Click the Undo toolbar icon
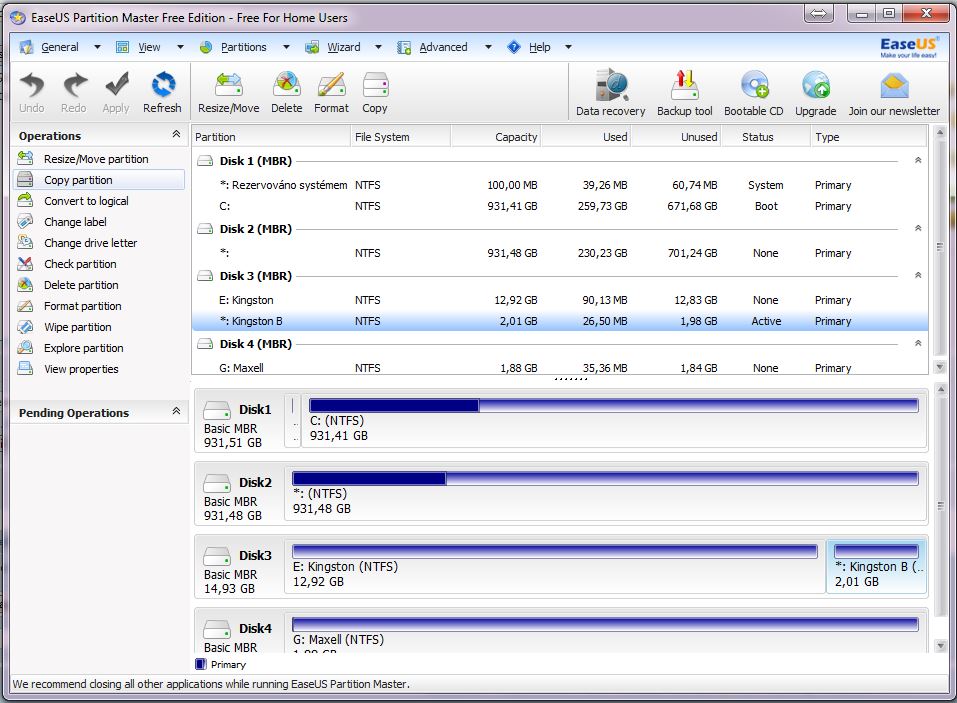This screenshot has width=957, height=703. point(32,85)
